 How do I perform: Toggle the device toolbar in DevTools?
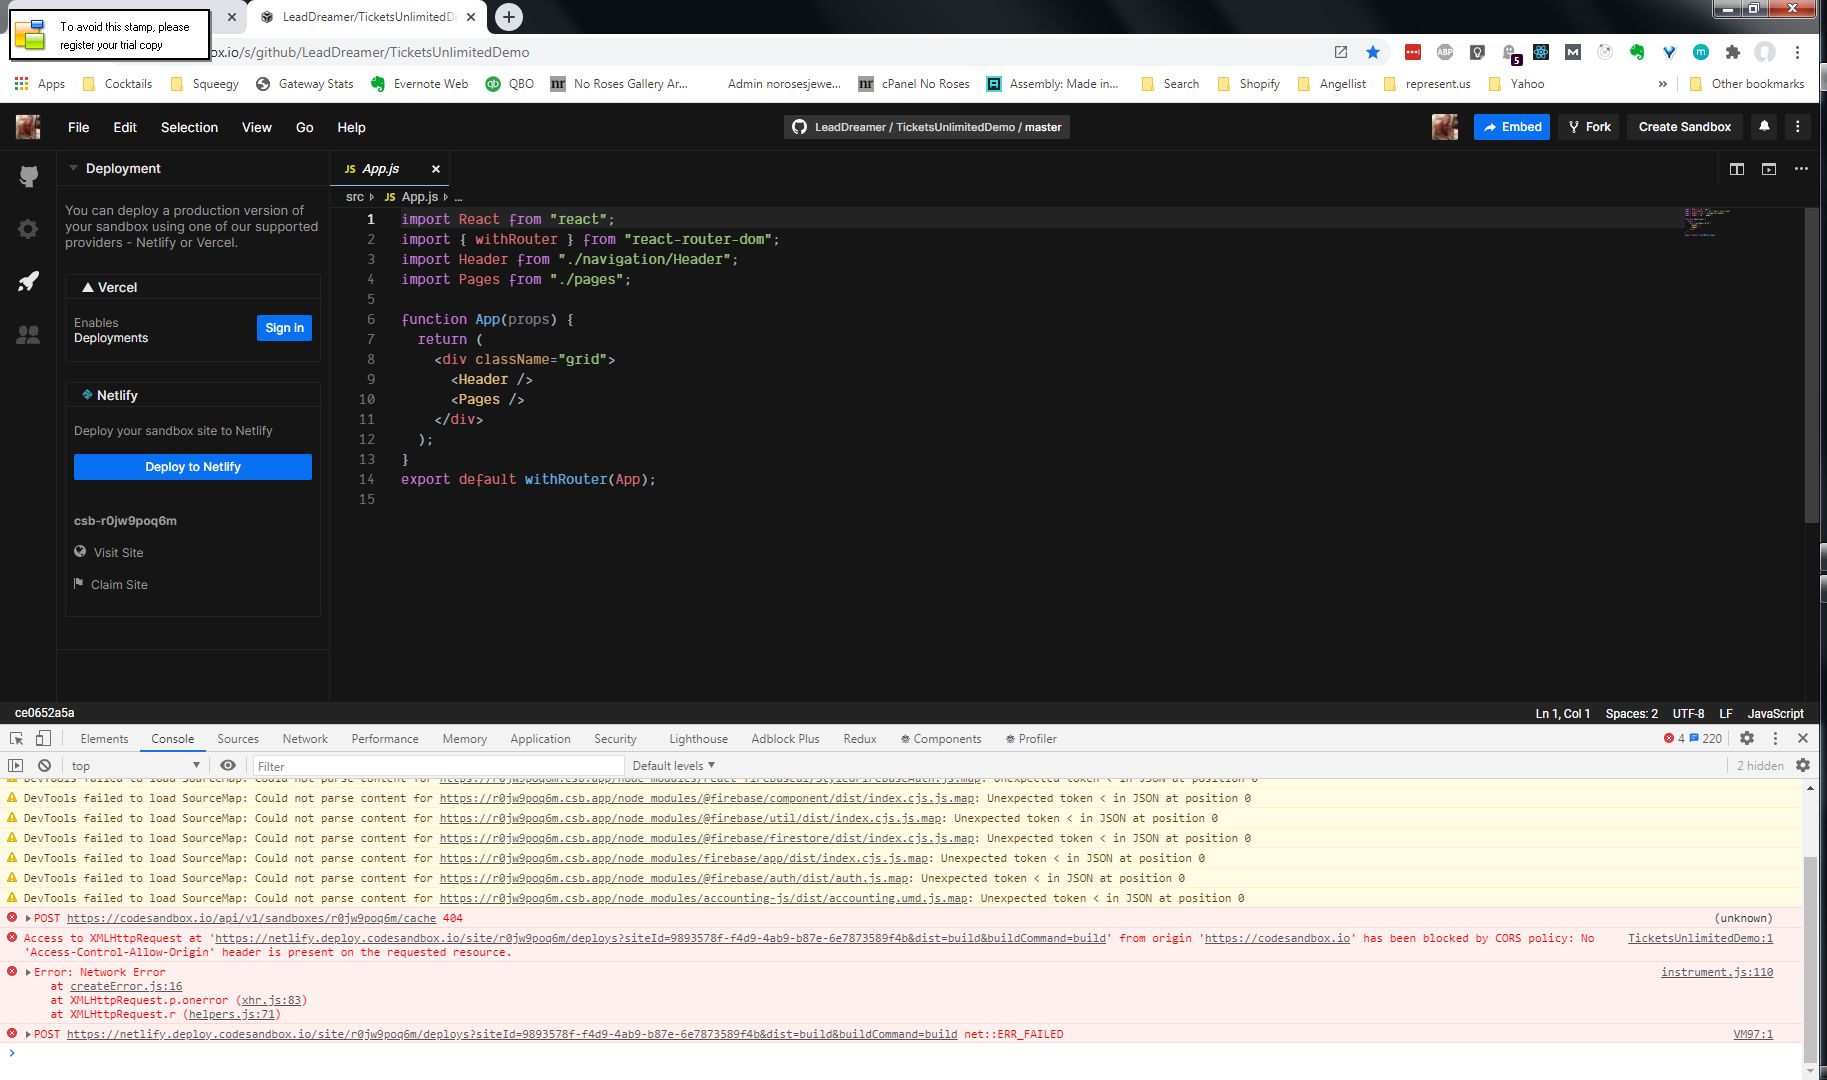pos(42,737)
